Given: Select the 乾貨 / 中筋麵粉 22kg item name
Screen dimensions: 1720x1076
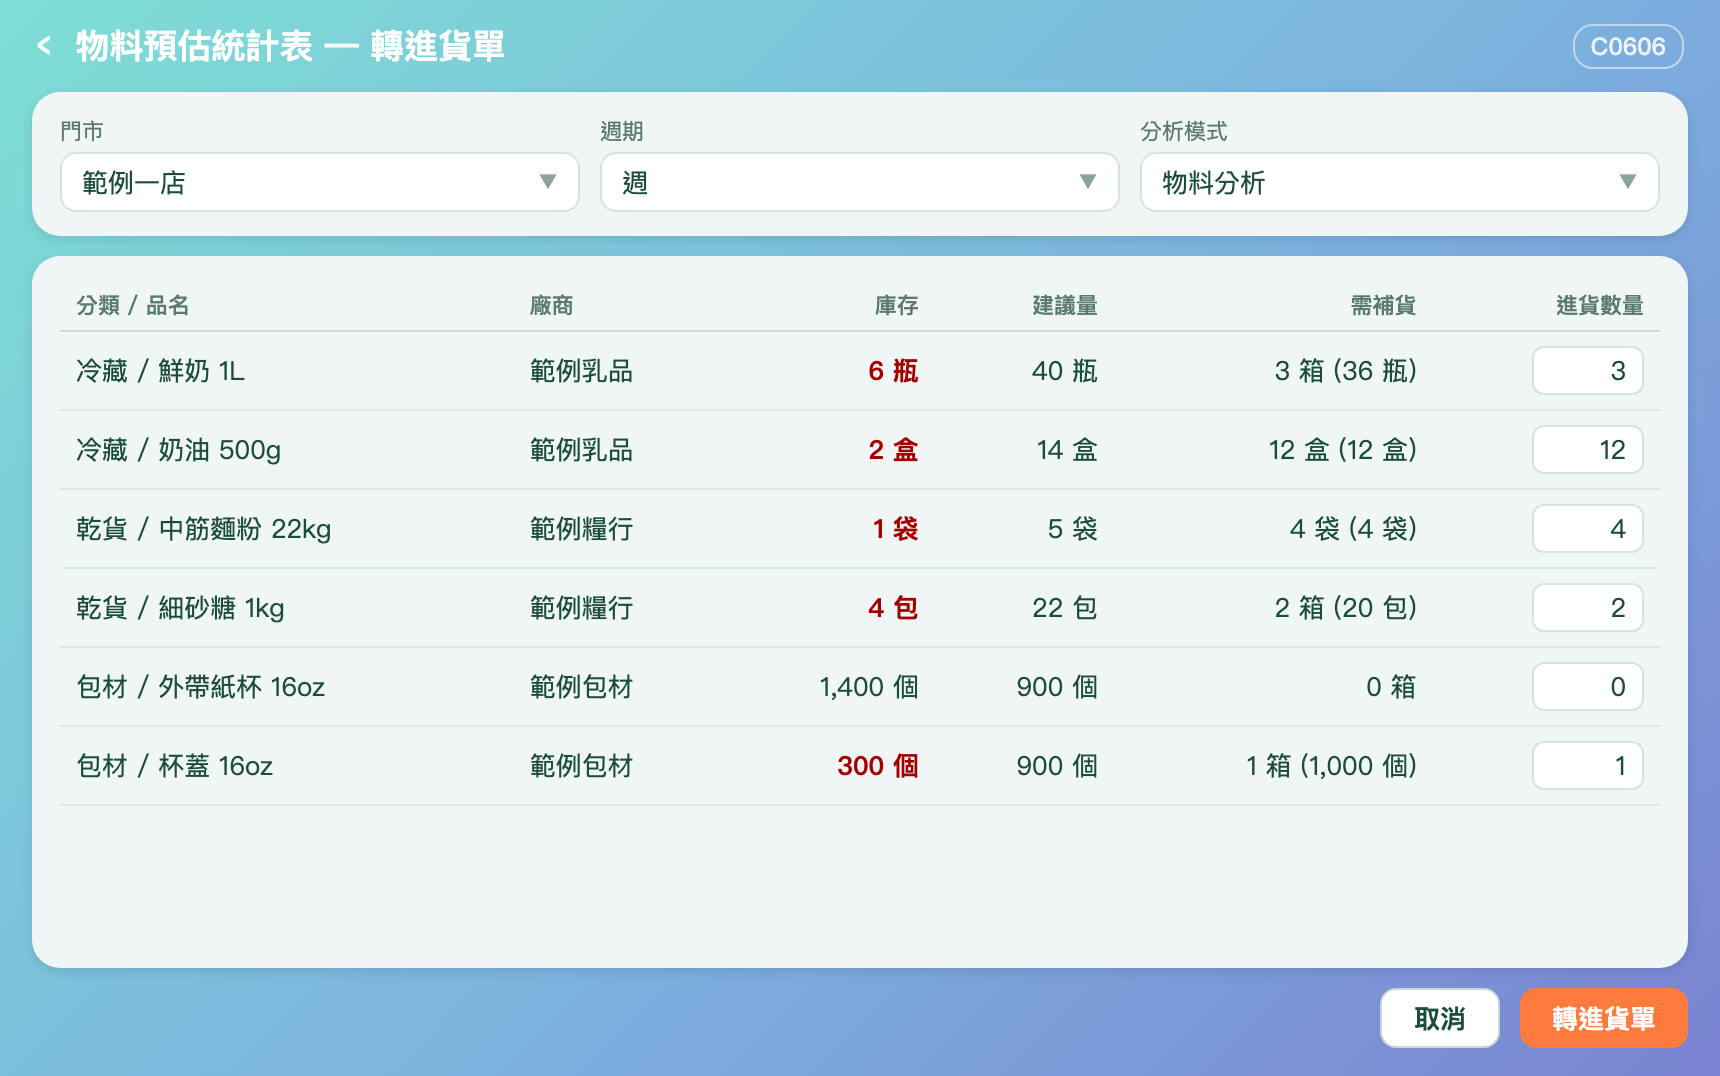Looking at the screenshot, I should (204, 529).
